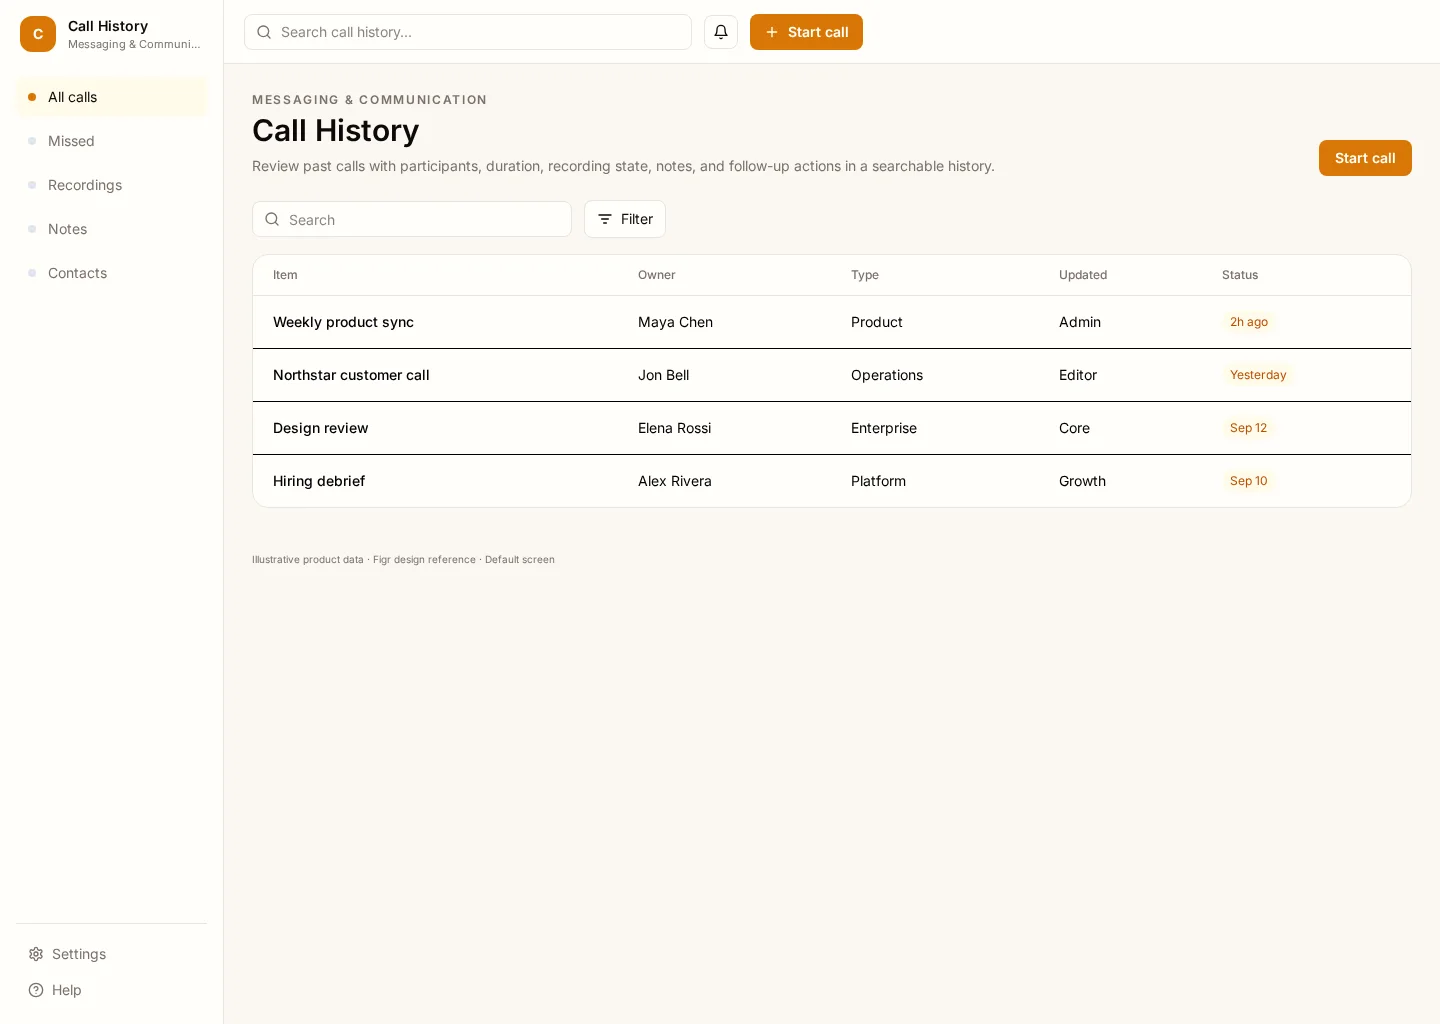1440x1024 pixels.
Task: Sort by Status column header
Action: 1240,275
